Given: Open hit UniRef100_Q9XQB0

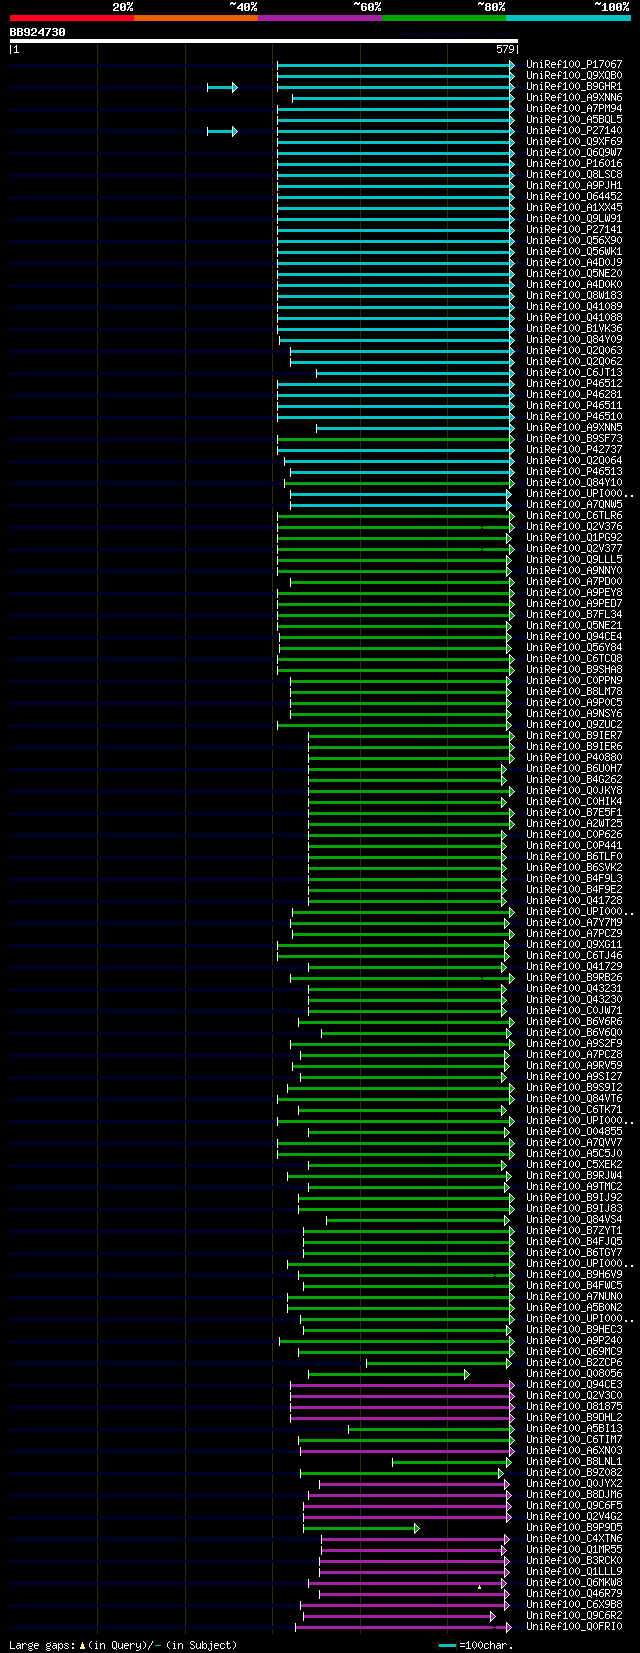Looking at the screenshot, I should click(574, 76).
